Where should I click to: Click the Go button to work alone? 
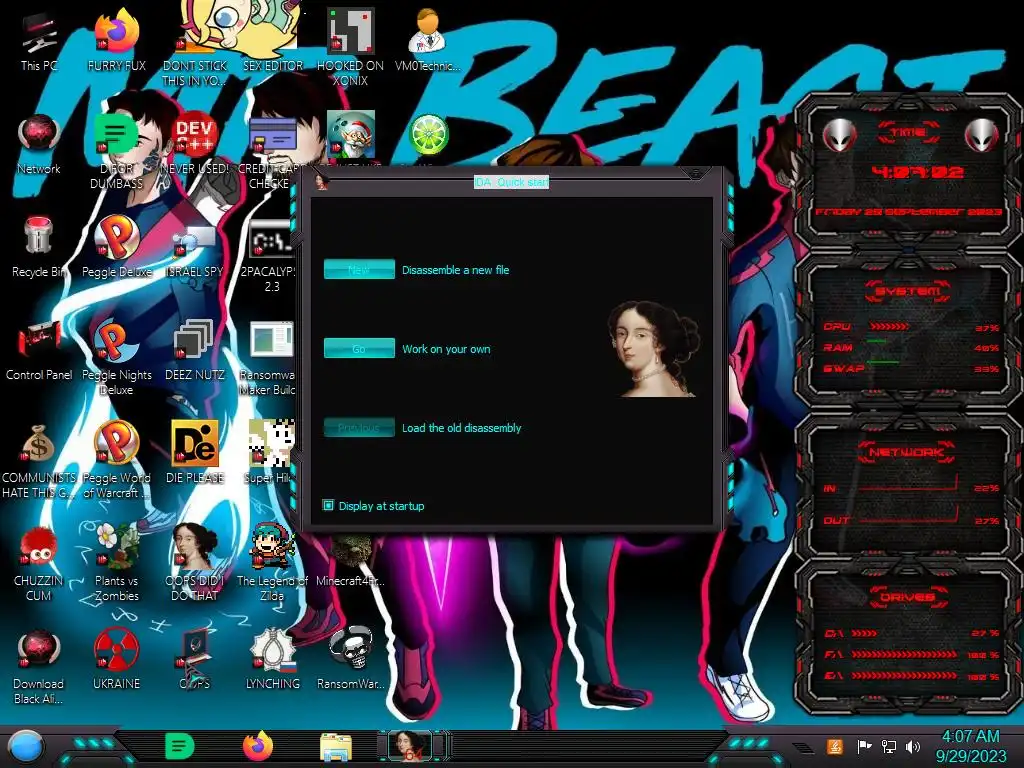[359, 348]
